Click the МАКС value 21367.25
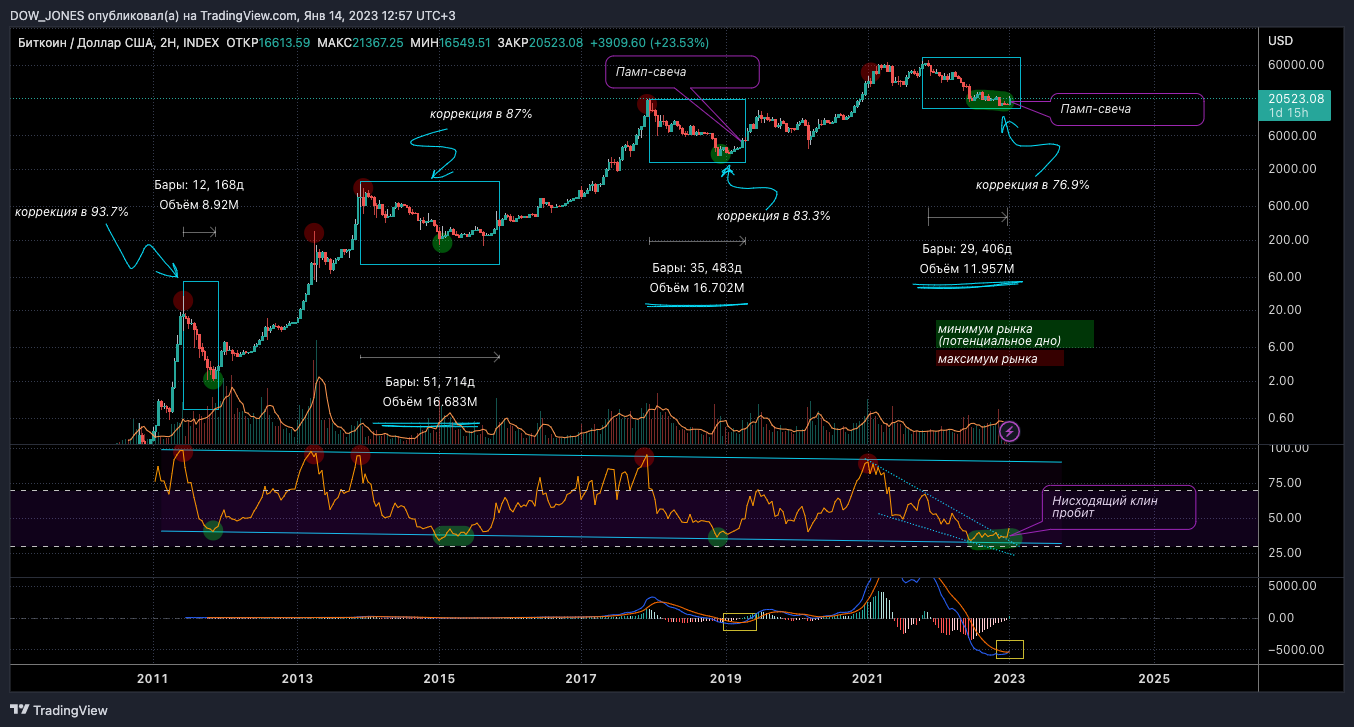 [x=377, y=42]
